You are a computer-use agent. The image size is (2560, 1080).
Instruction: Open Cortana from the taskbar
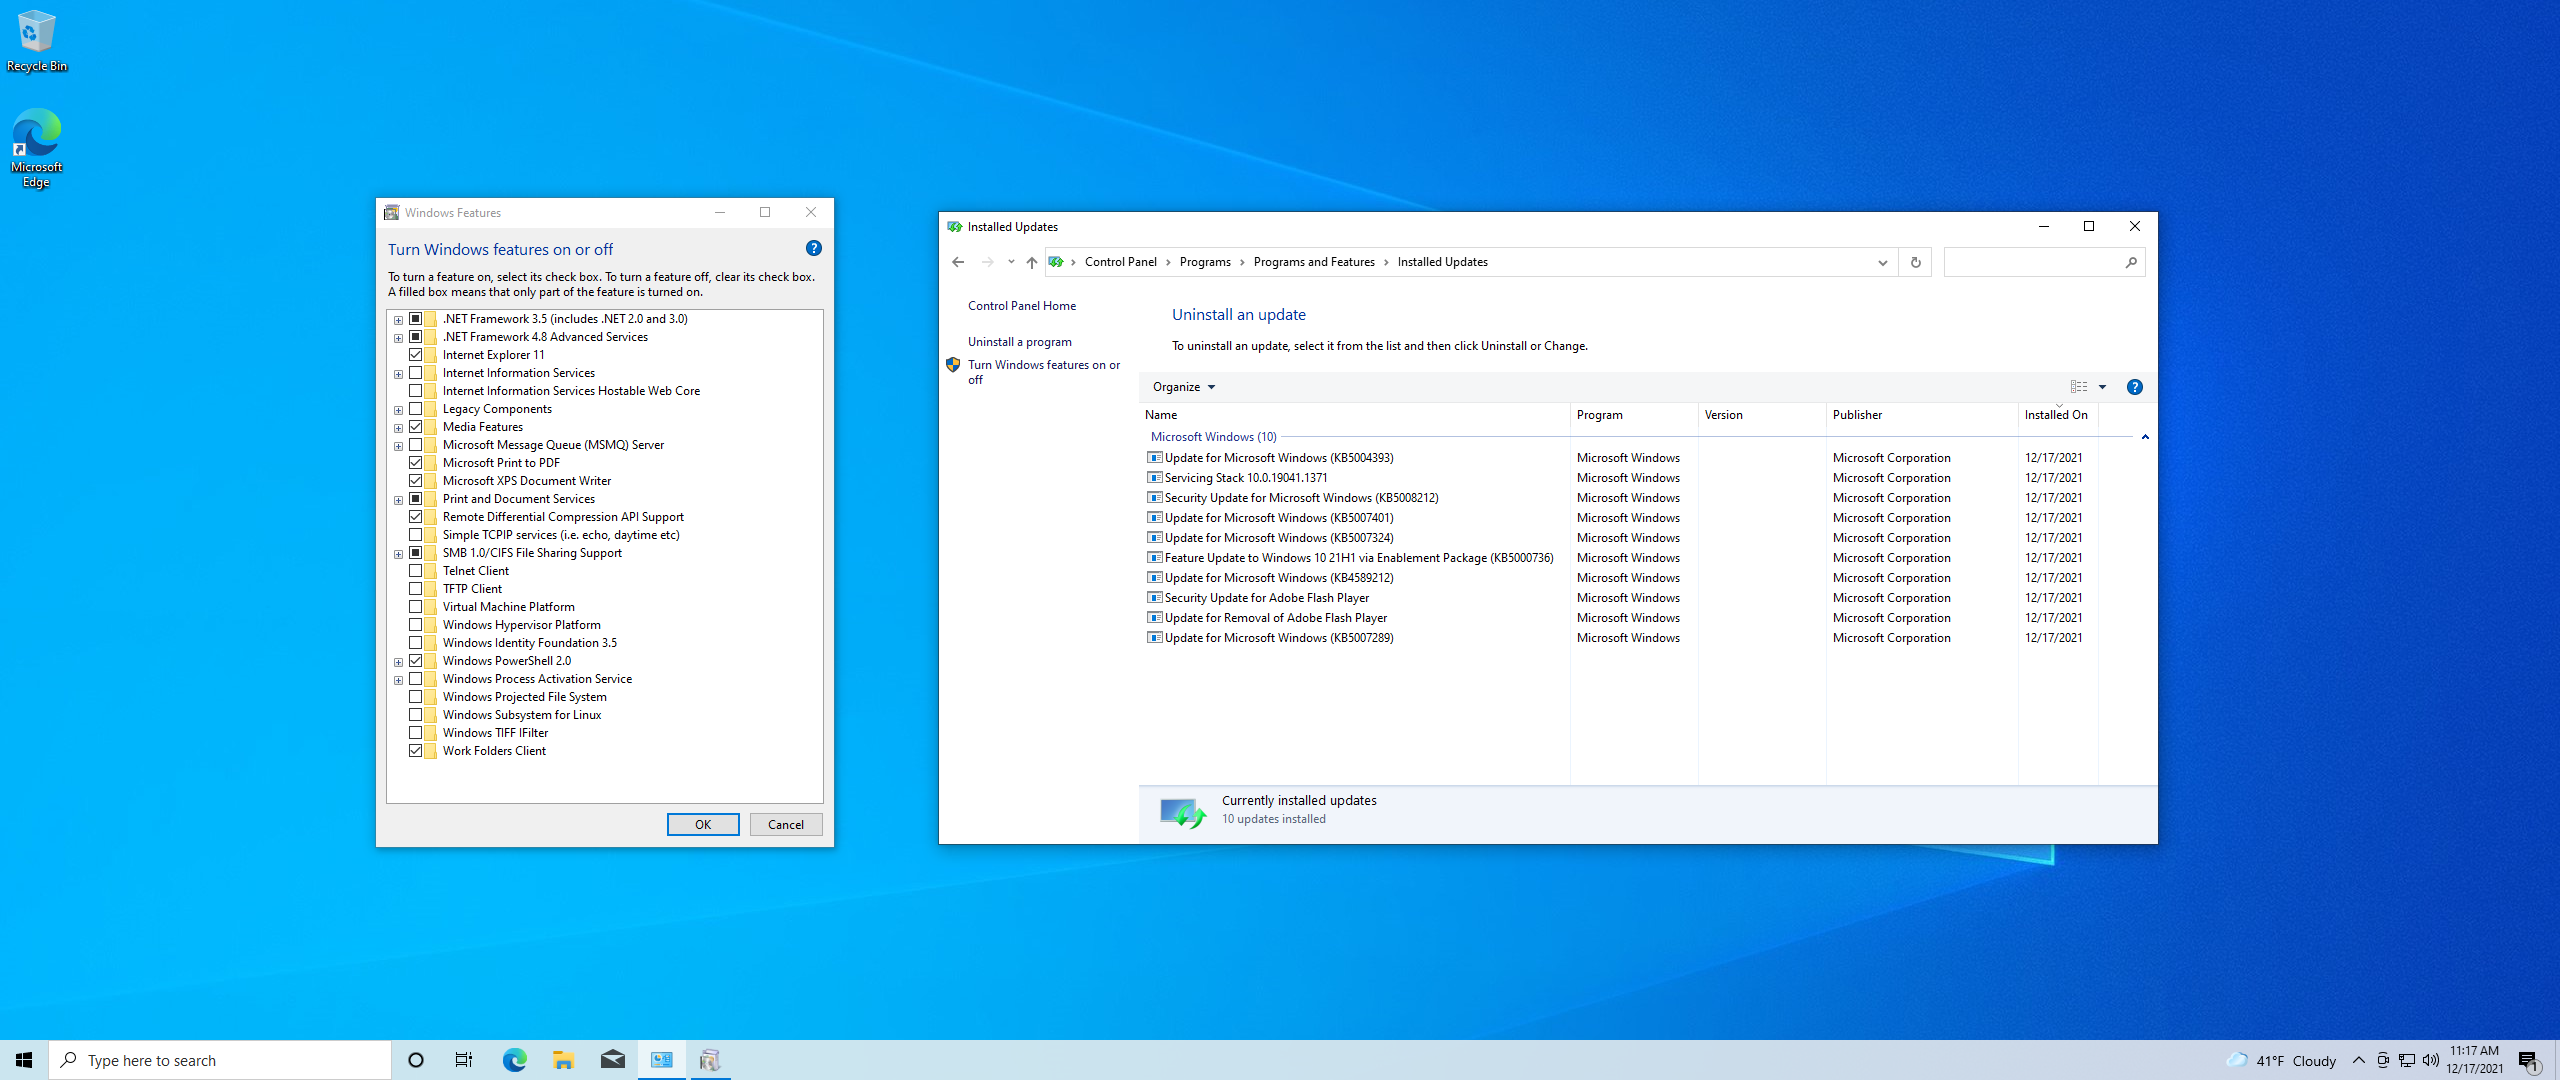point(416,1060)
